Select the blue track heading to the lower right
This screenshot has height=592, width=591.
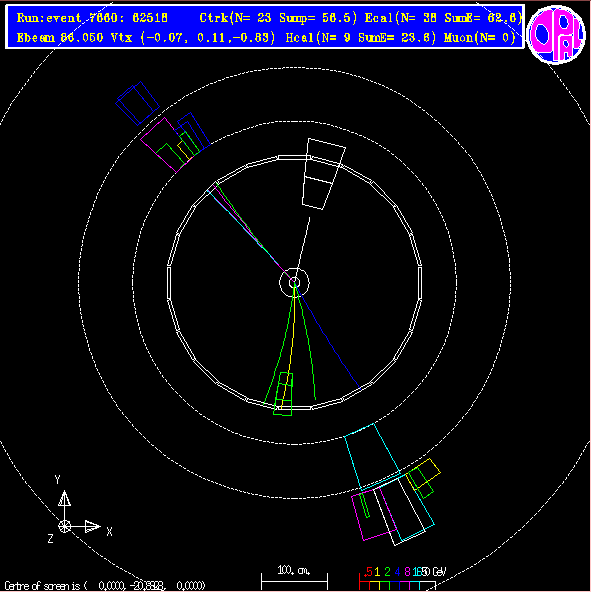coord(328,336)
